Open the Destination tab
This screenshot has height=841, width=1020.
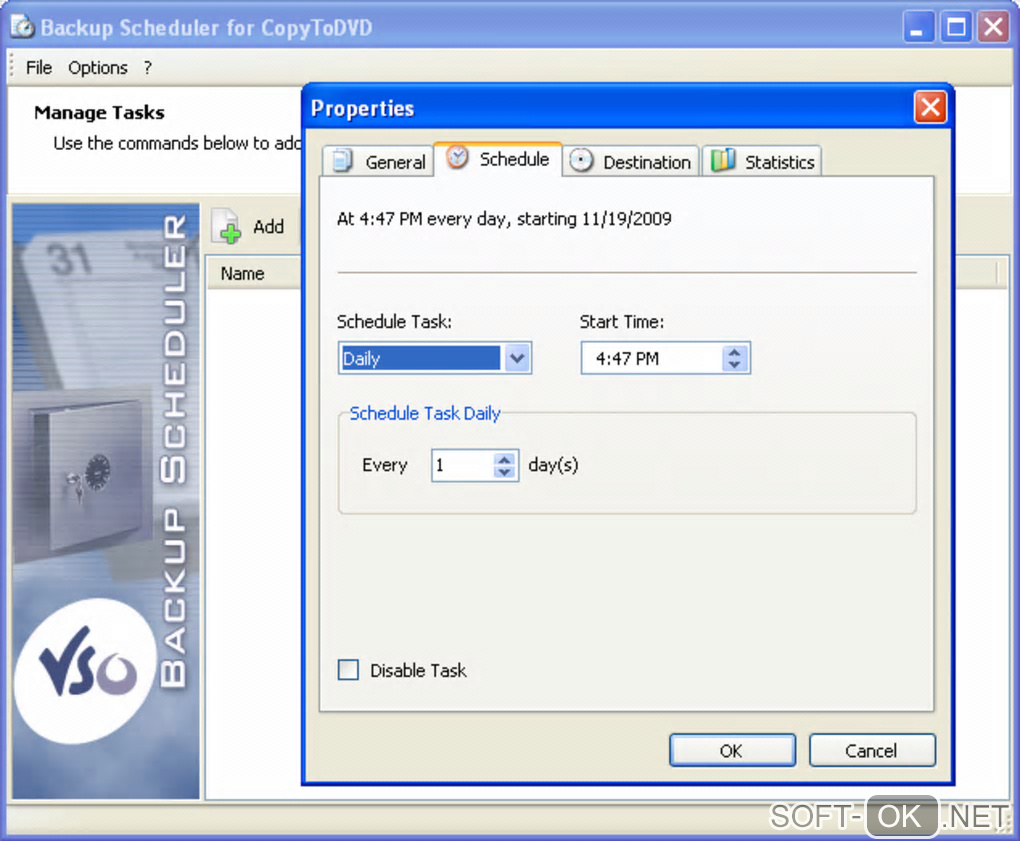630,161
